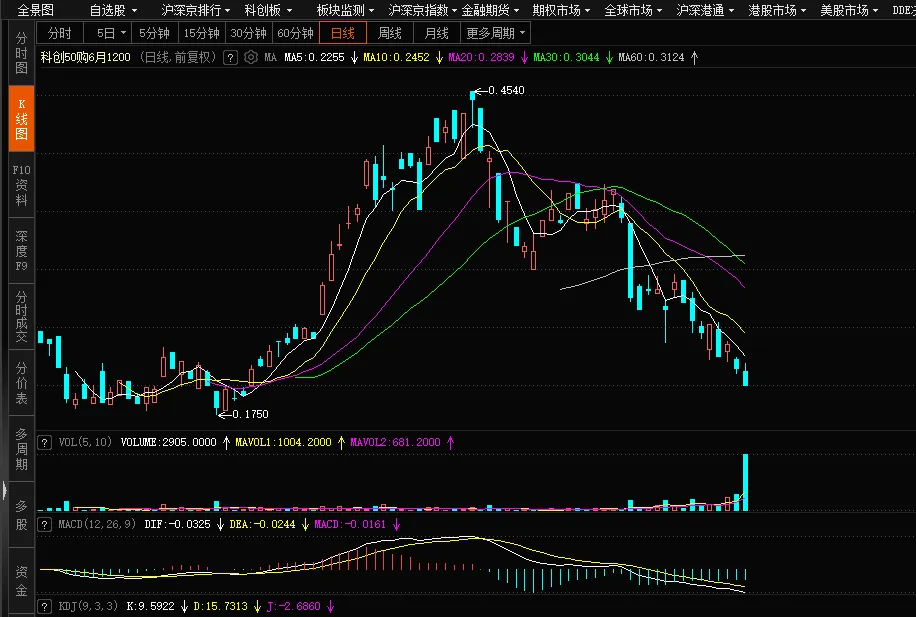
Task: Select the 5分钟 period tab
Action: coord(154,33)
